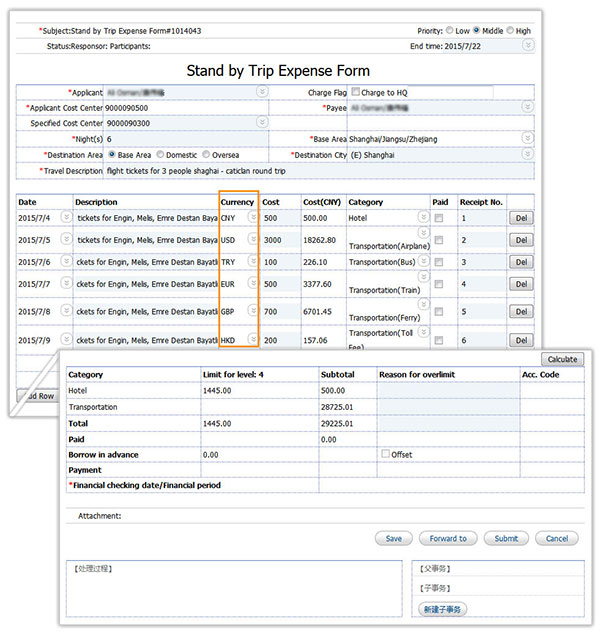This screenshot has width=600, height=633.
Task: Click the Calculate button
Action: (562, 359)
